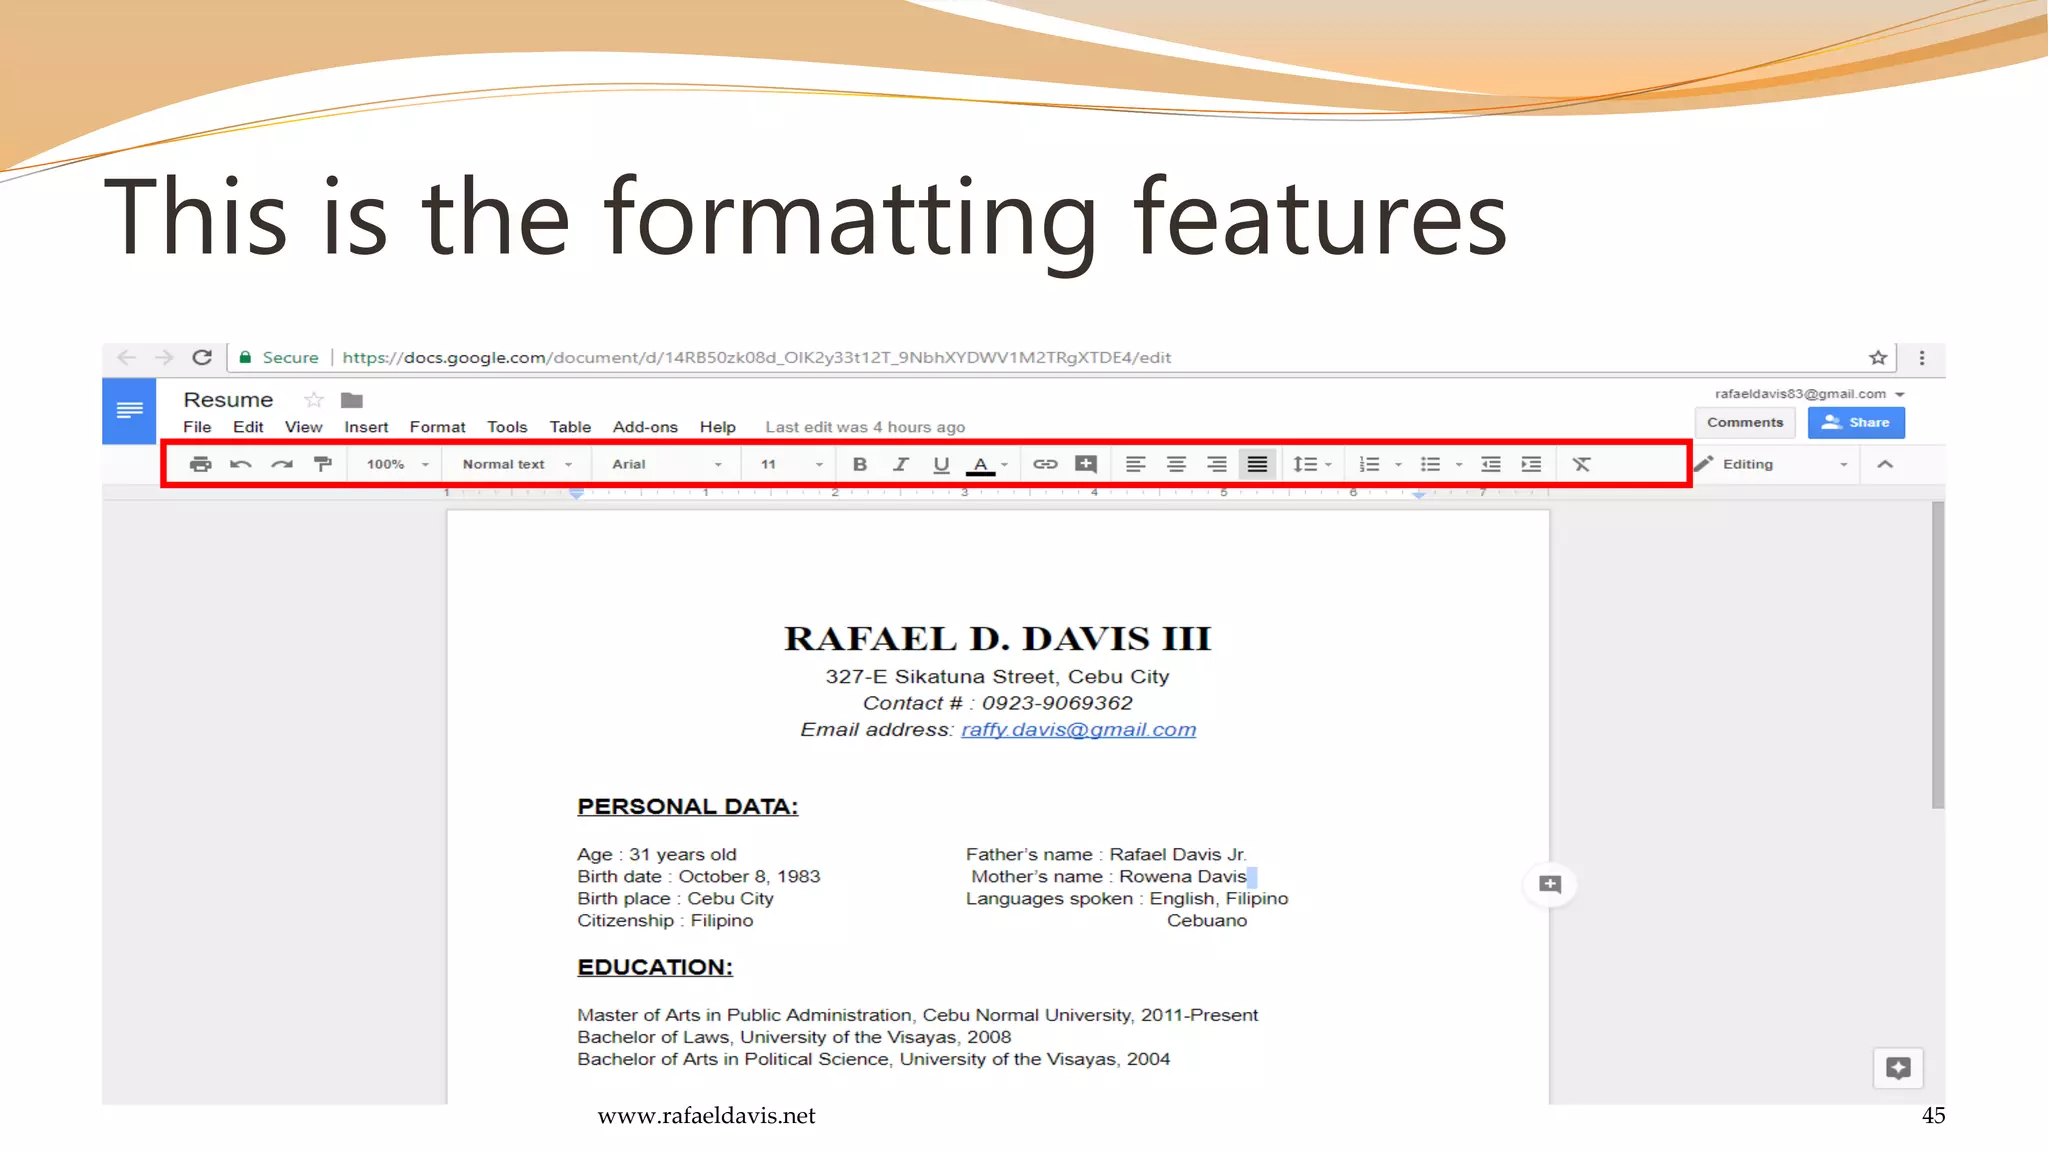
Task: Click the Comments button
Action: click(1745, 422)
